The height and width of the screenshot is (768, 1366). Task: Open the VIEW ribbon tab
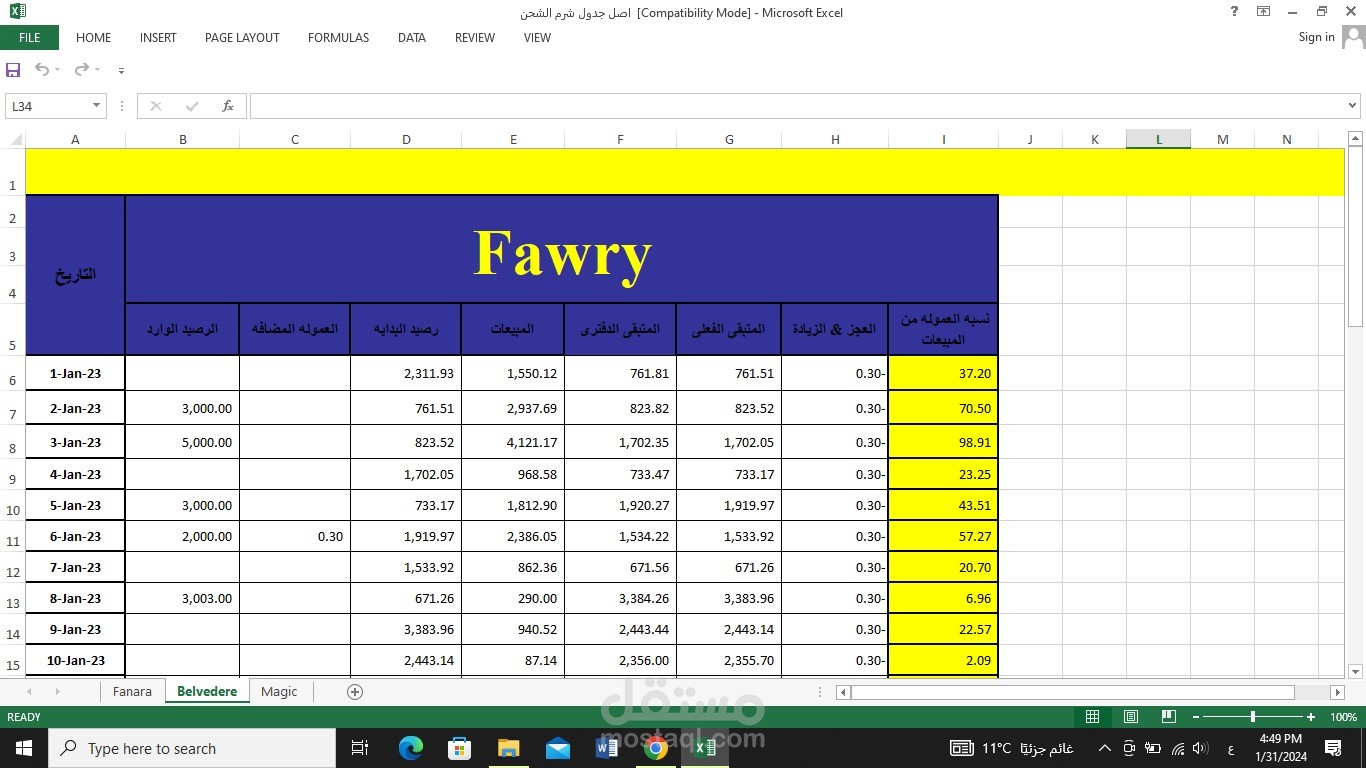click(x=537, y=38)
